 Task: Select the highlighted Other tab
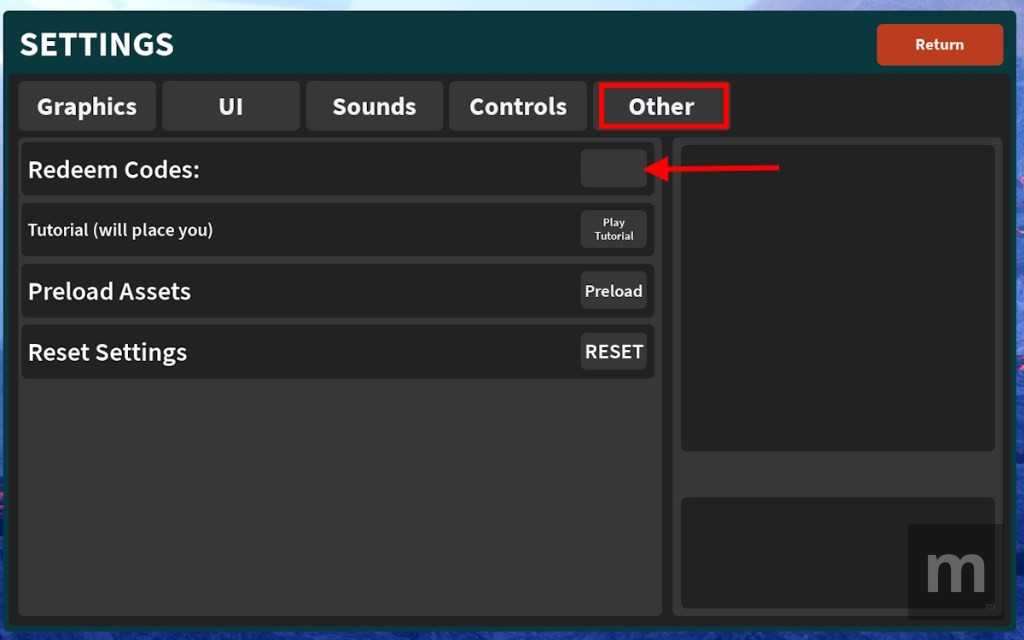click(662, 107)
